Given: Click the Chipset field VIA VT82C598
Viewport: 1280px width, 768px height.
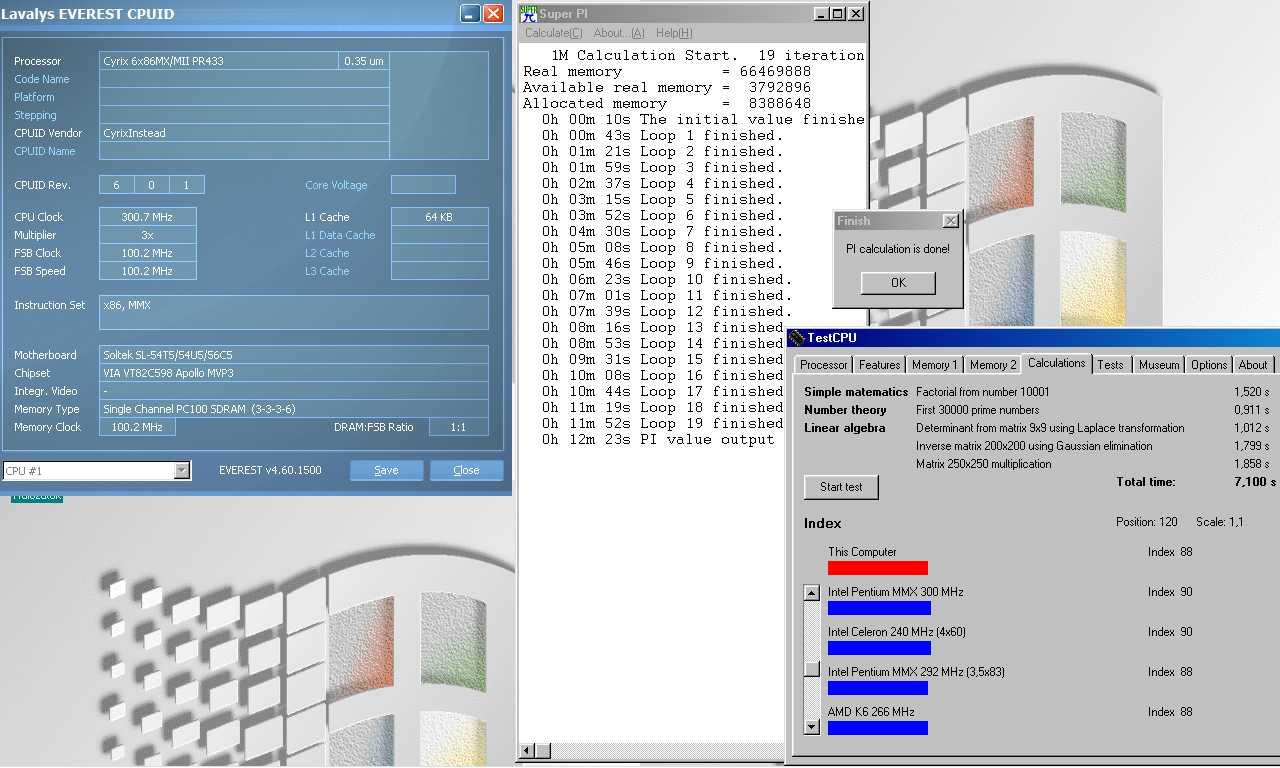Looking at the screenshot, I should (294, 373).
